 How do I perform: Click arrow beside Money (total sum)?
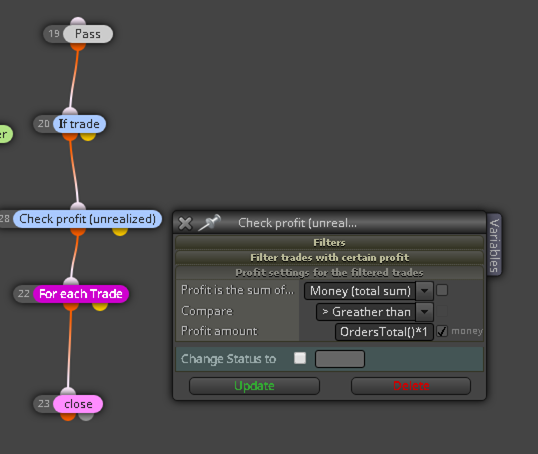click(x=424, y=291)
